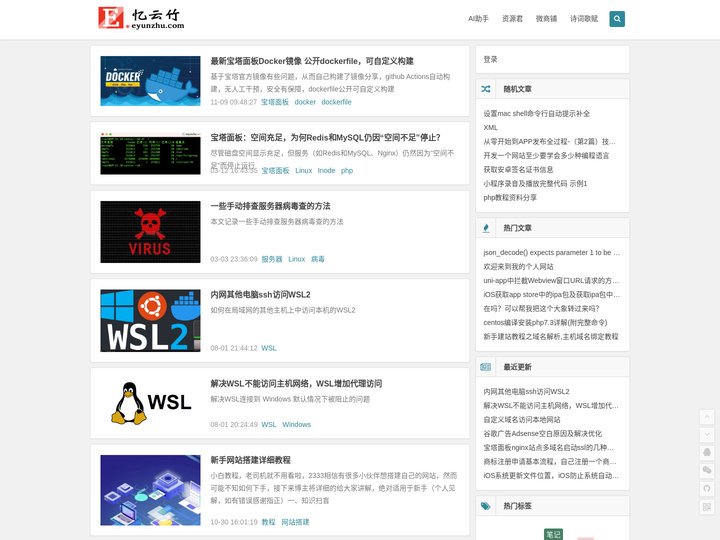
Task: Open recent update 商标注册申请基本流程
Action: tap(550, 461)
